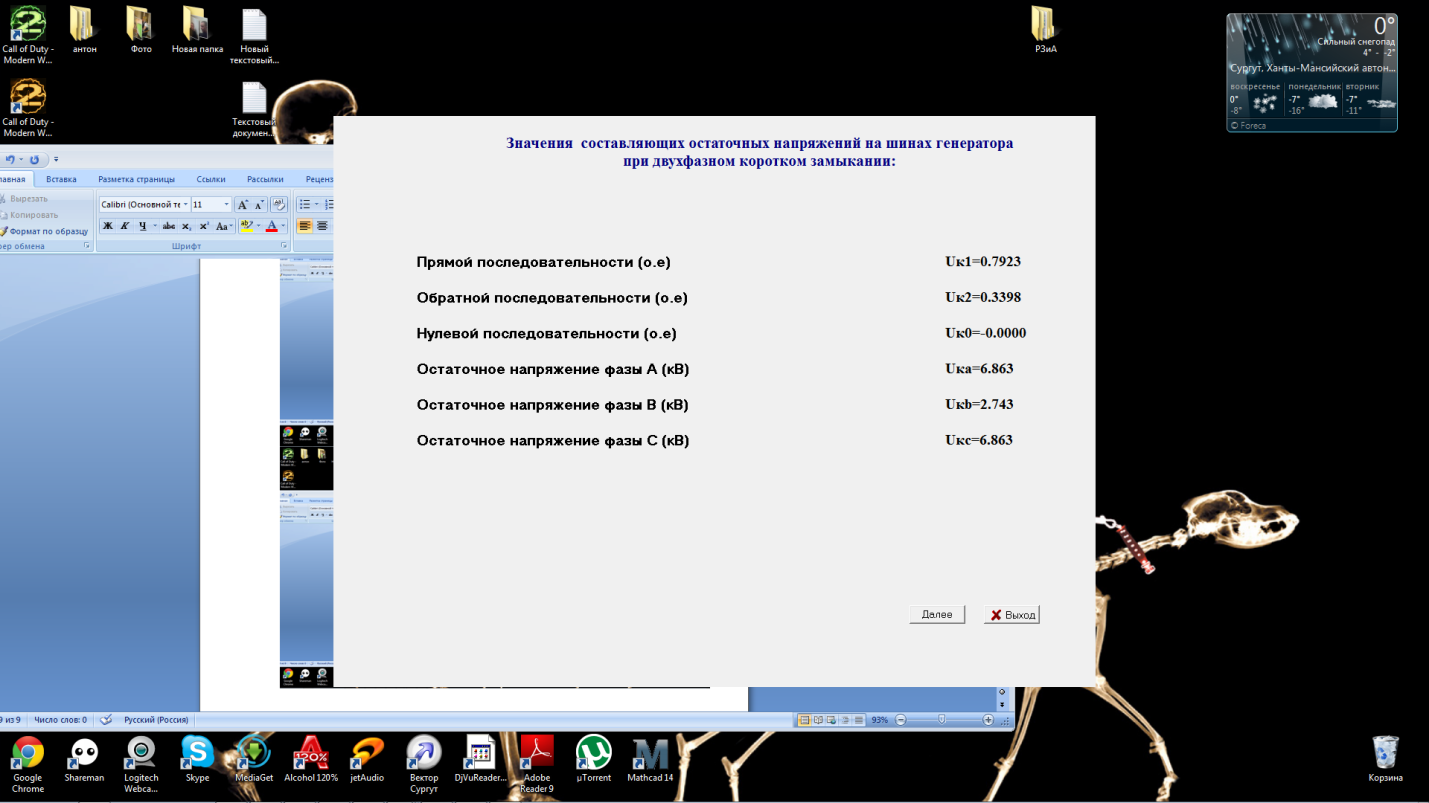Expand the Calibri font name dropdown
The image size is (1429, 803).
185,204
